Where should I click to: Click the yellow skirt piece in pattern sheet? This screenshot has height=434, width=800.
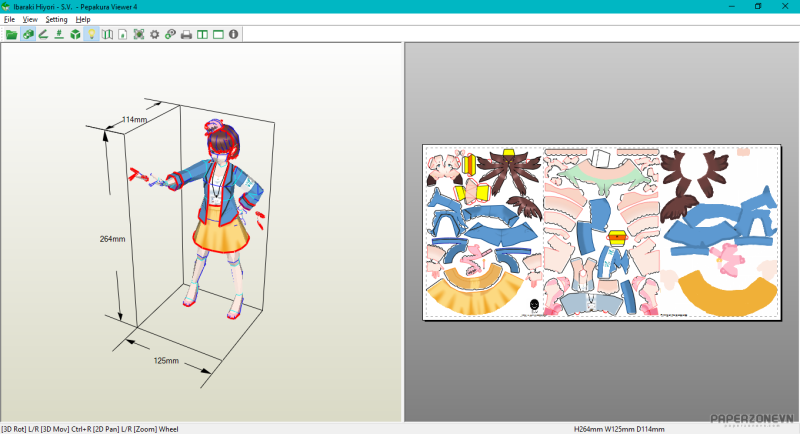pos(475,289)
